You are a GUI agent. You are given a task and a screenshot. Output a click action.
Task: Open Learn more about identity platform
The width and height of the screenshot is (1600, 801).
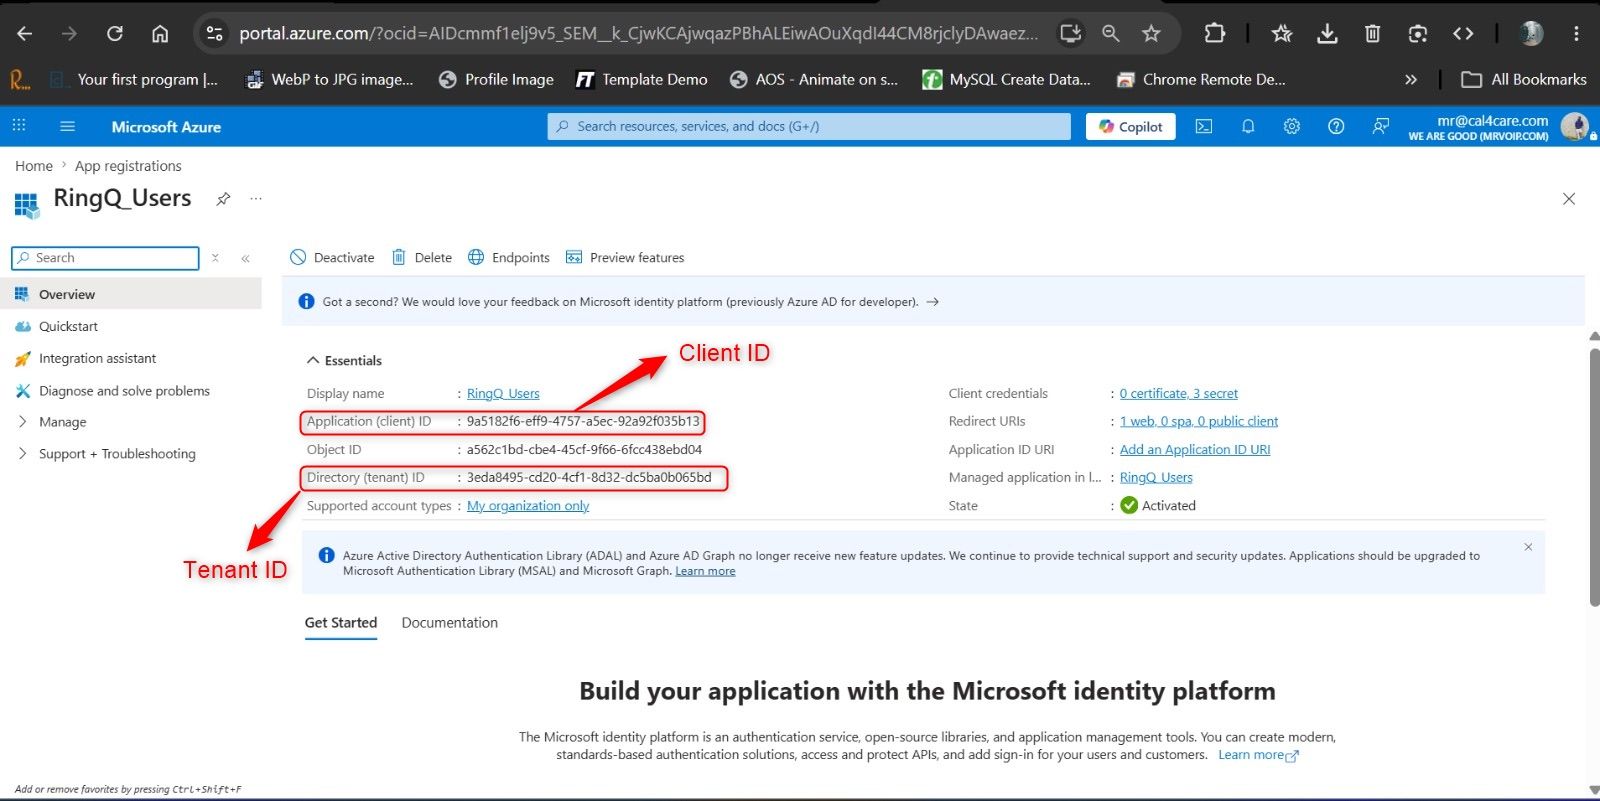[x=1258, y=755]
